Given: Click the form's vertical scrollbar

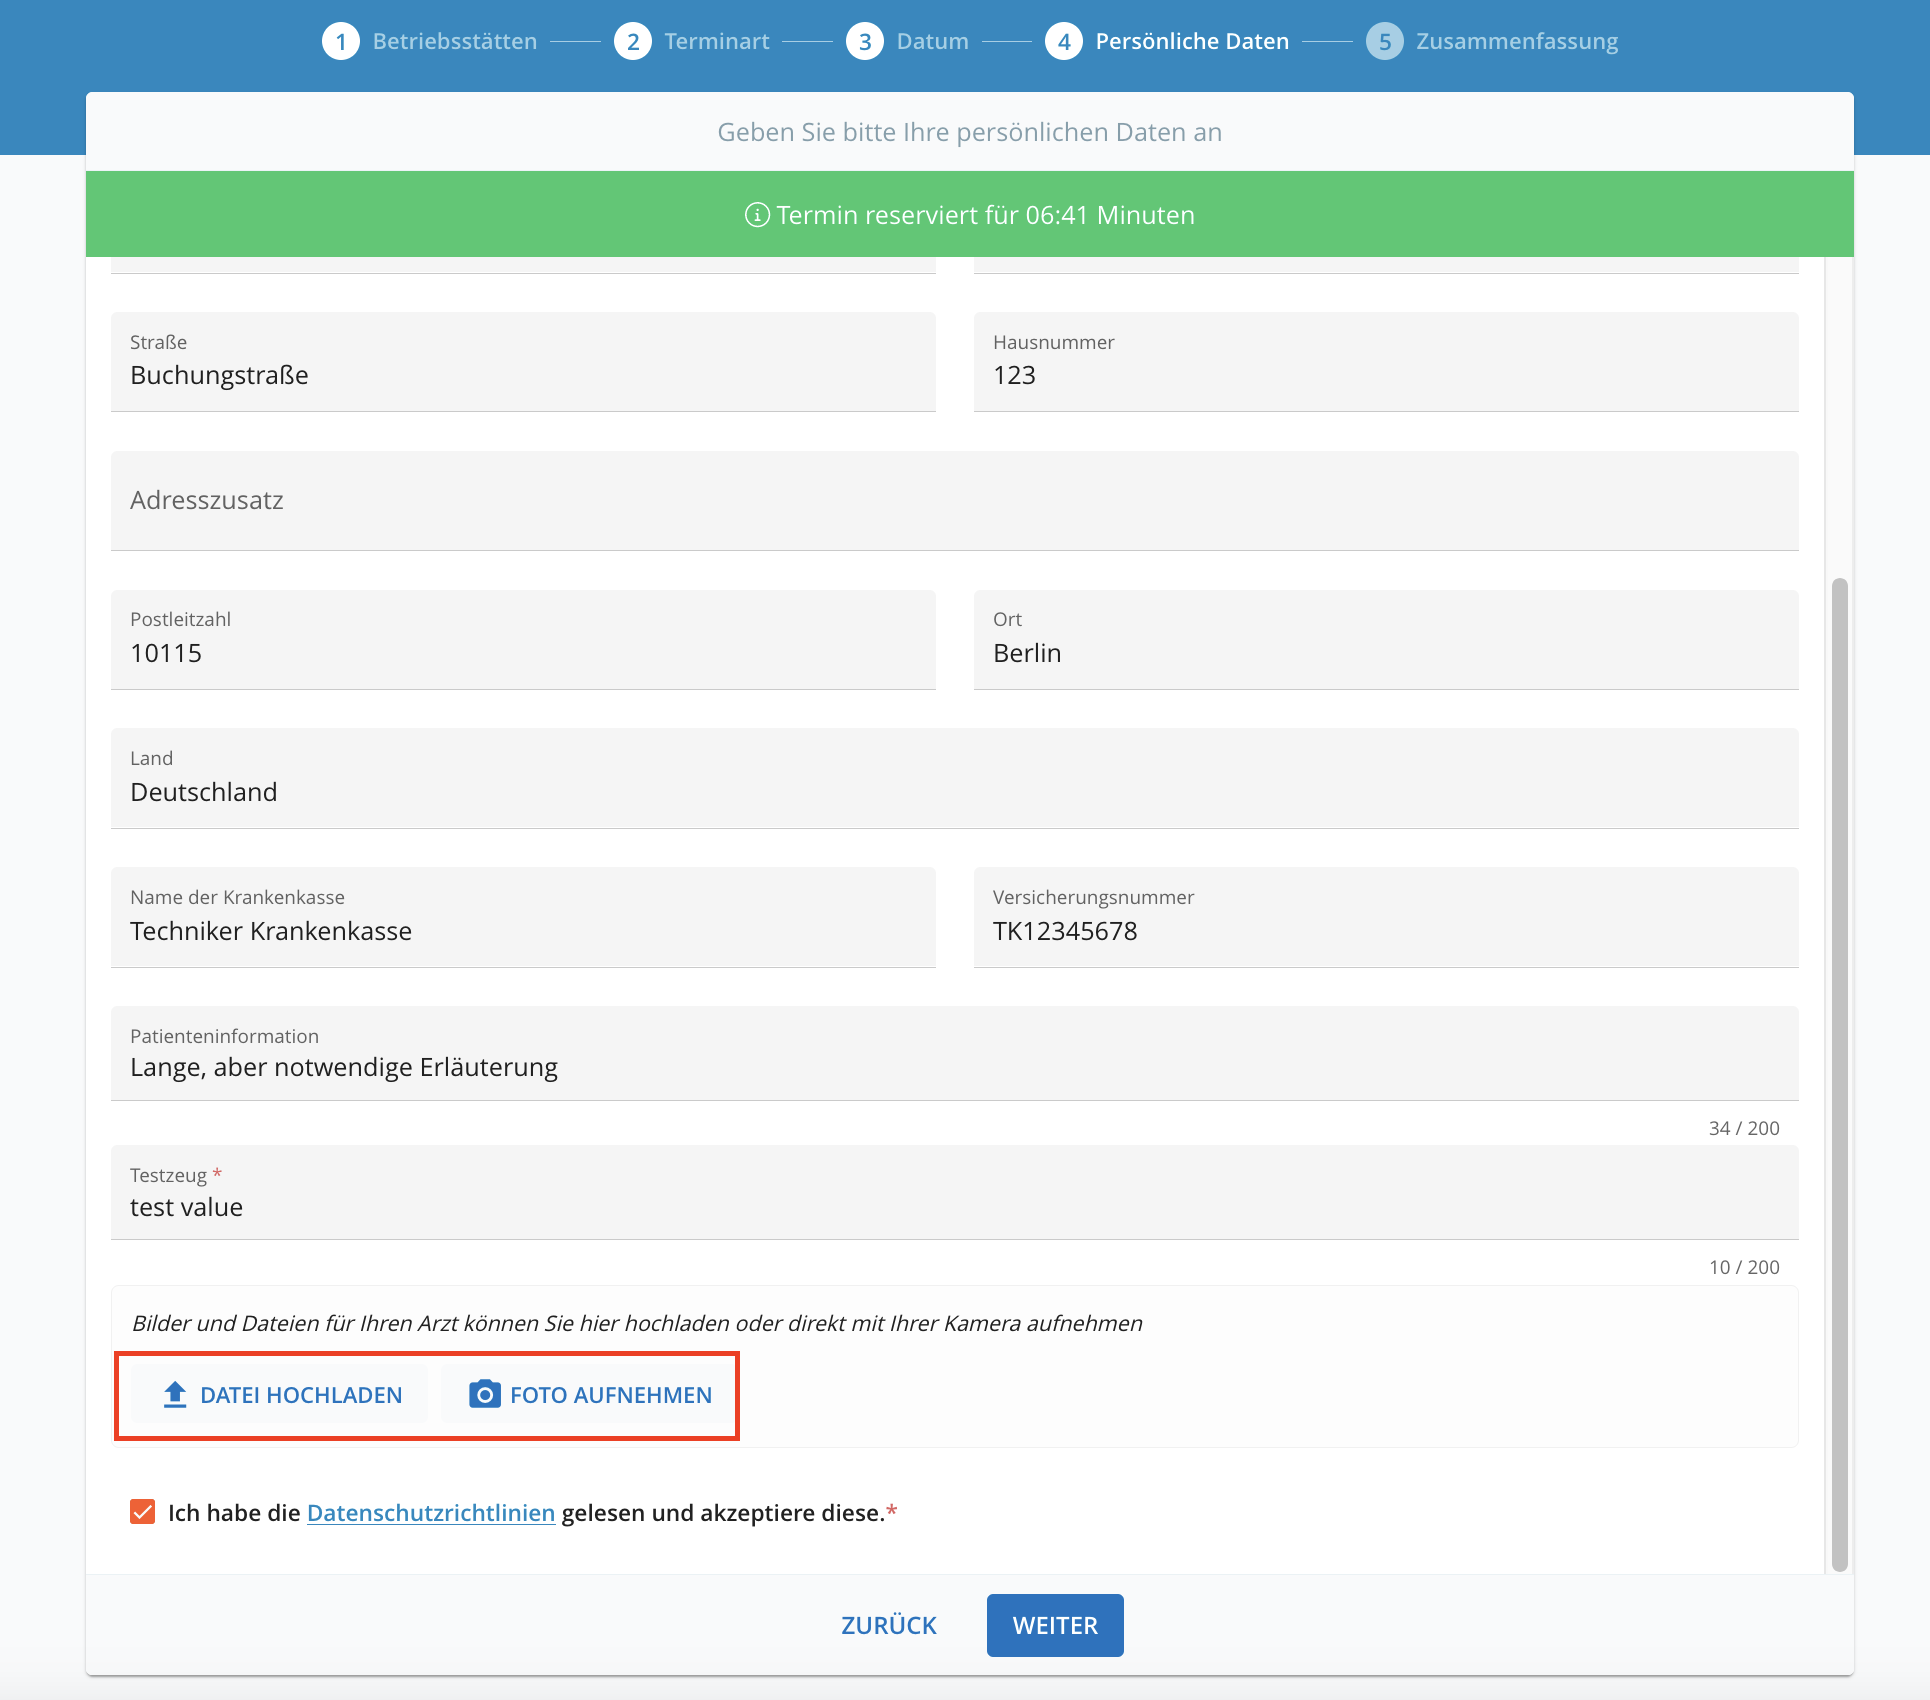Looking at the screenshot, I should click(x=1840, y=1075).
